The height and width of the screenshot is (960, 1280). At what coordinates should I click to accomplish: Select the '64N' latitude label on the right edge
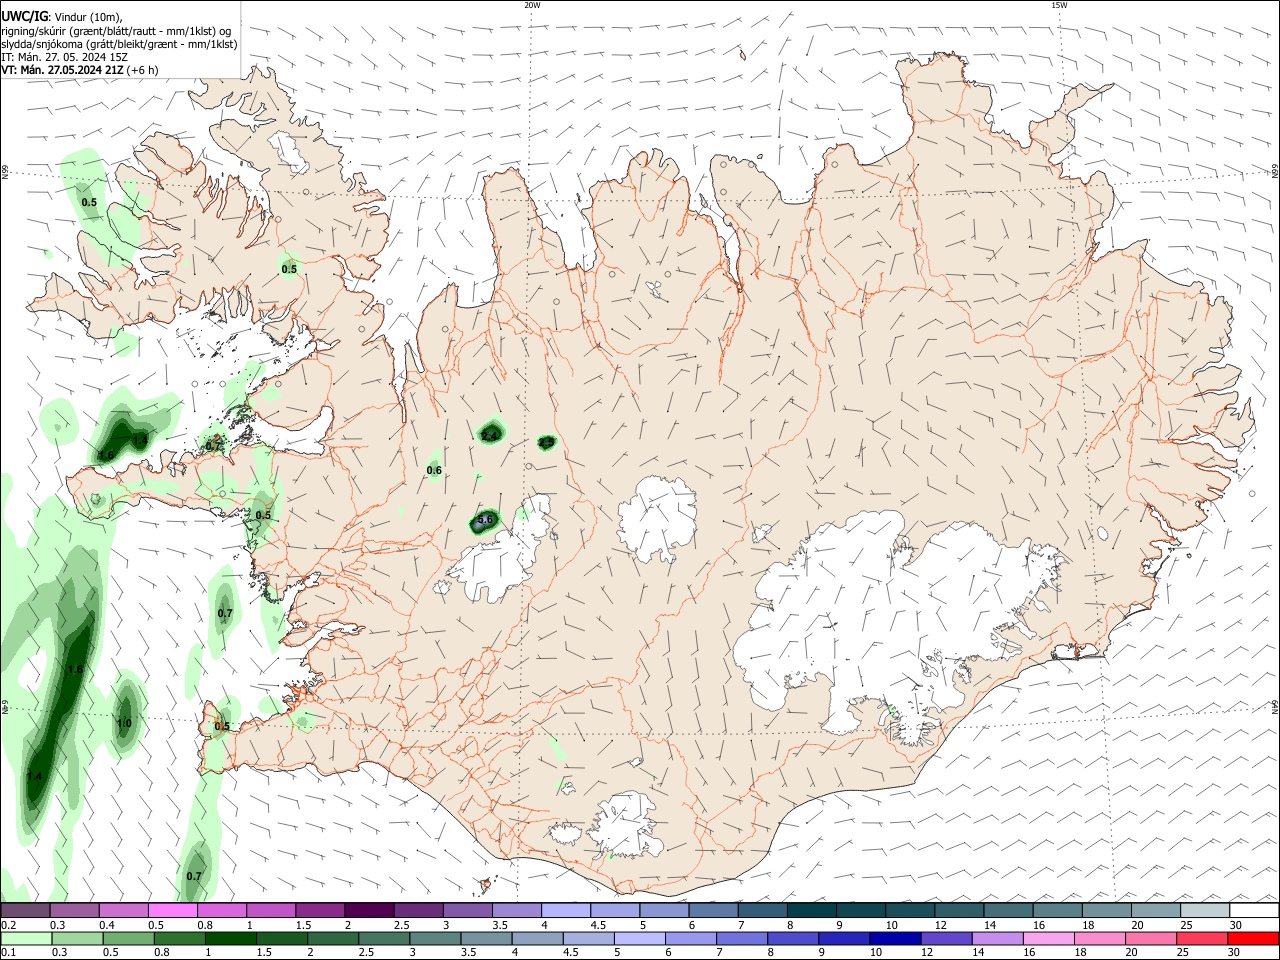click(1275, 706)
